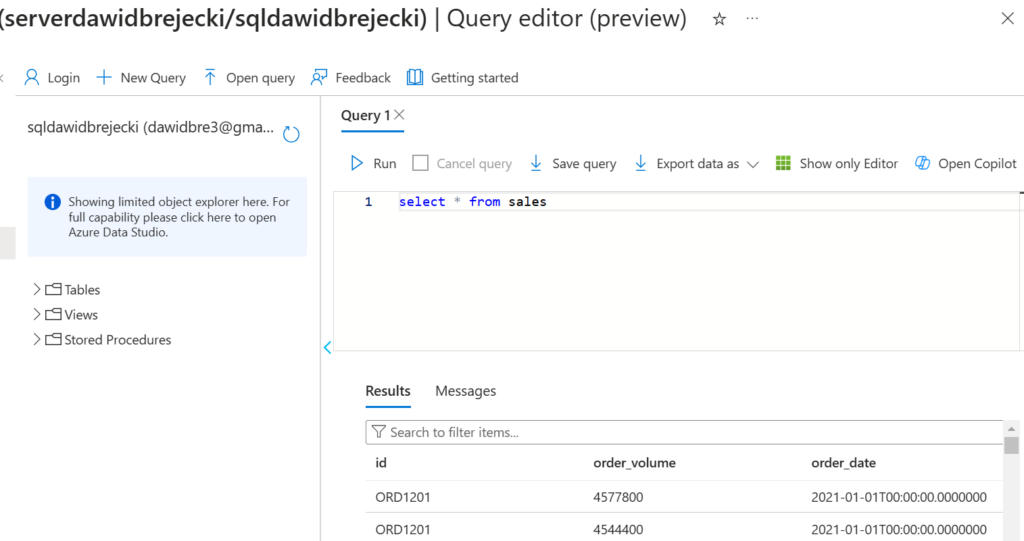Click the Open Copilot icon
The image size is (1024, 541).
coord(922,164)
